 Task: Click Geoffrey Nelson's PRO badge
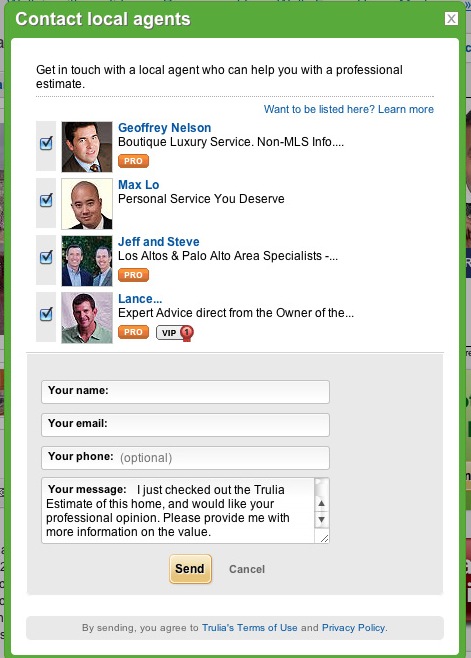(x=133, y=161)
